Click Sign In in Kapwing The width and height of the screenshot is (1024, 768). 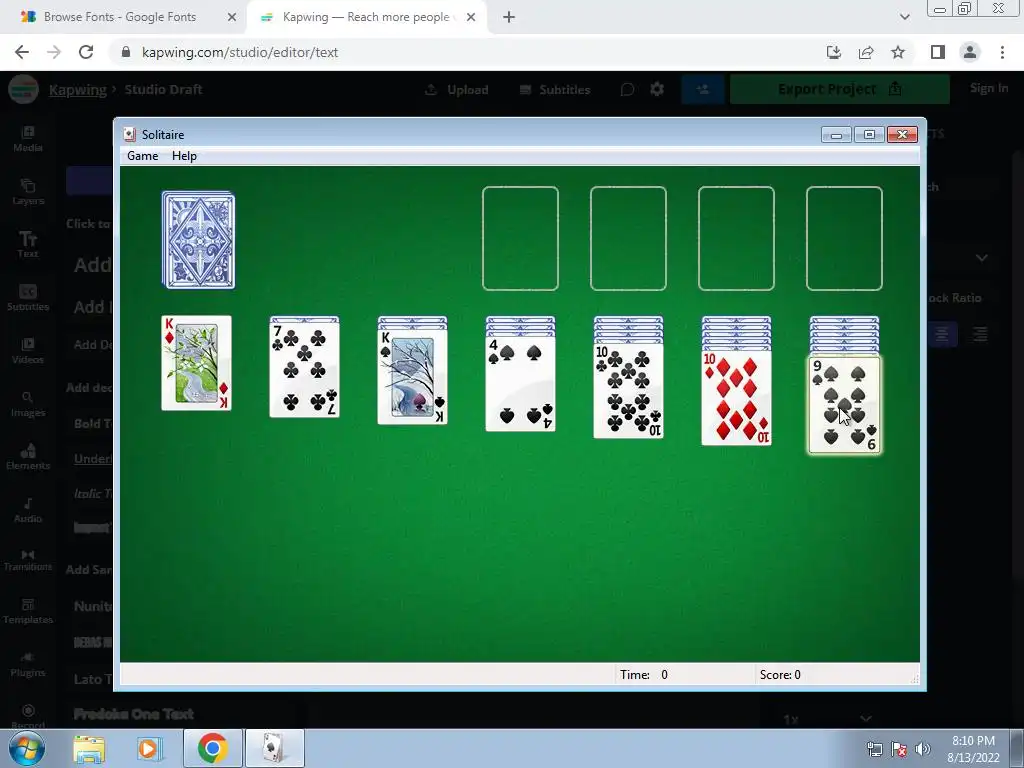[989, 88]
